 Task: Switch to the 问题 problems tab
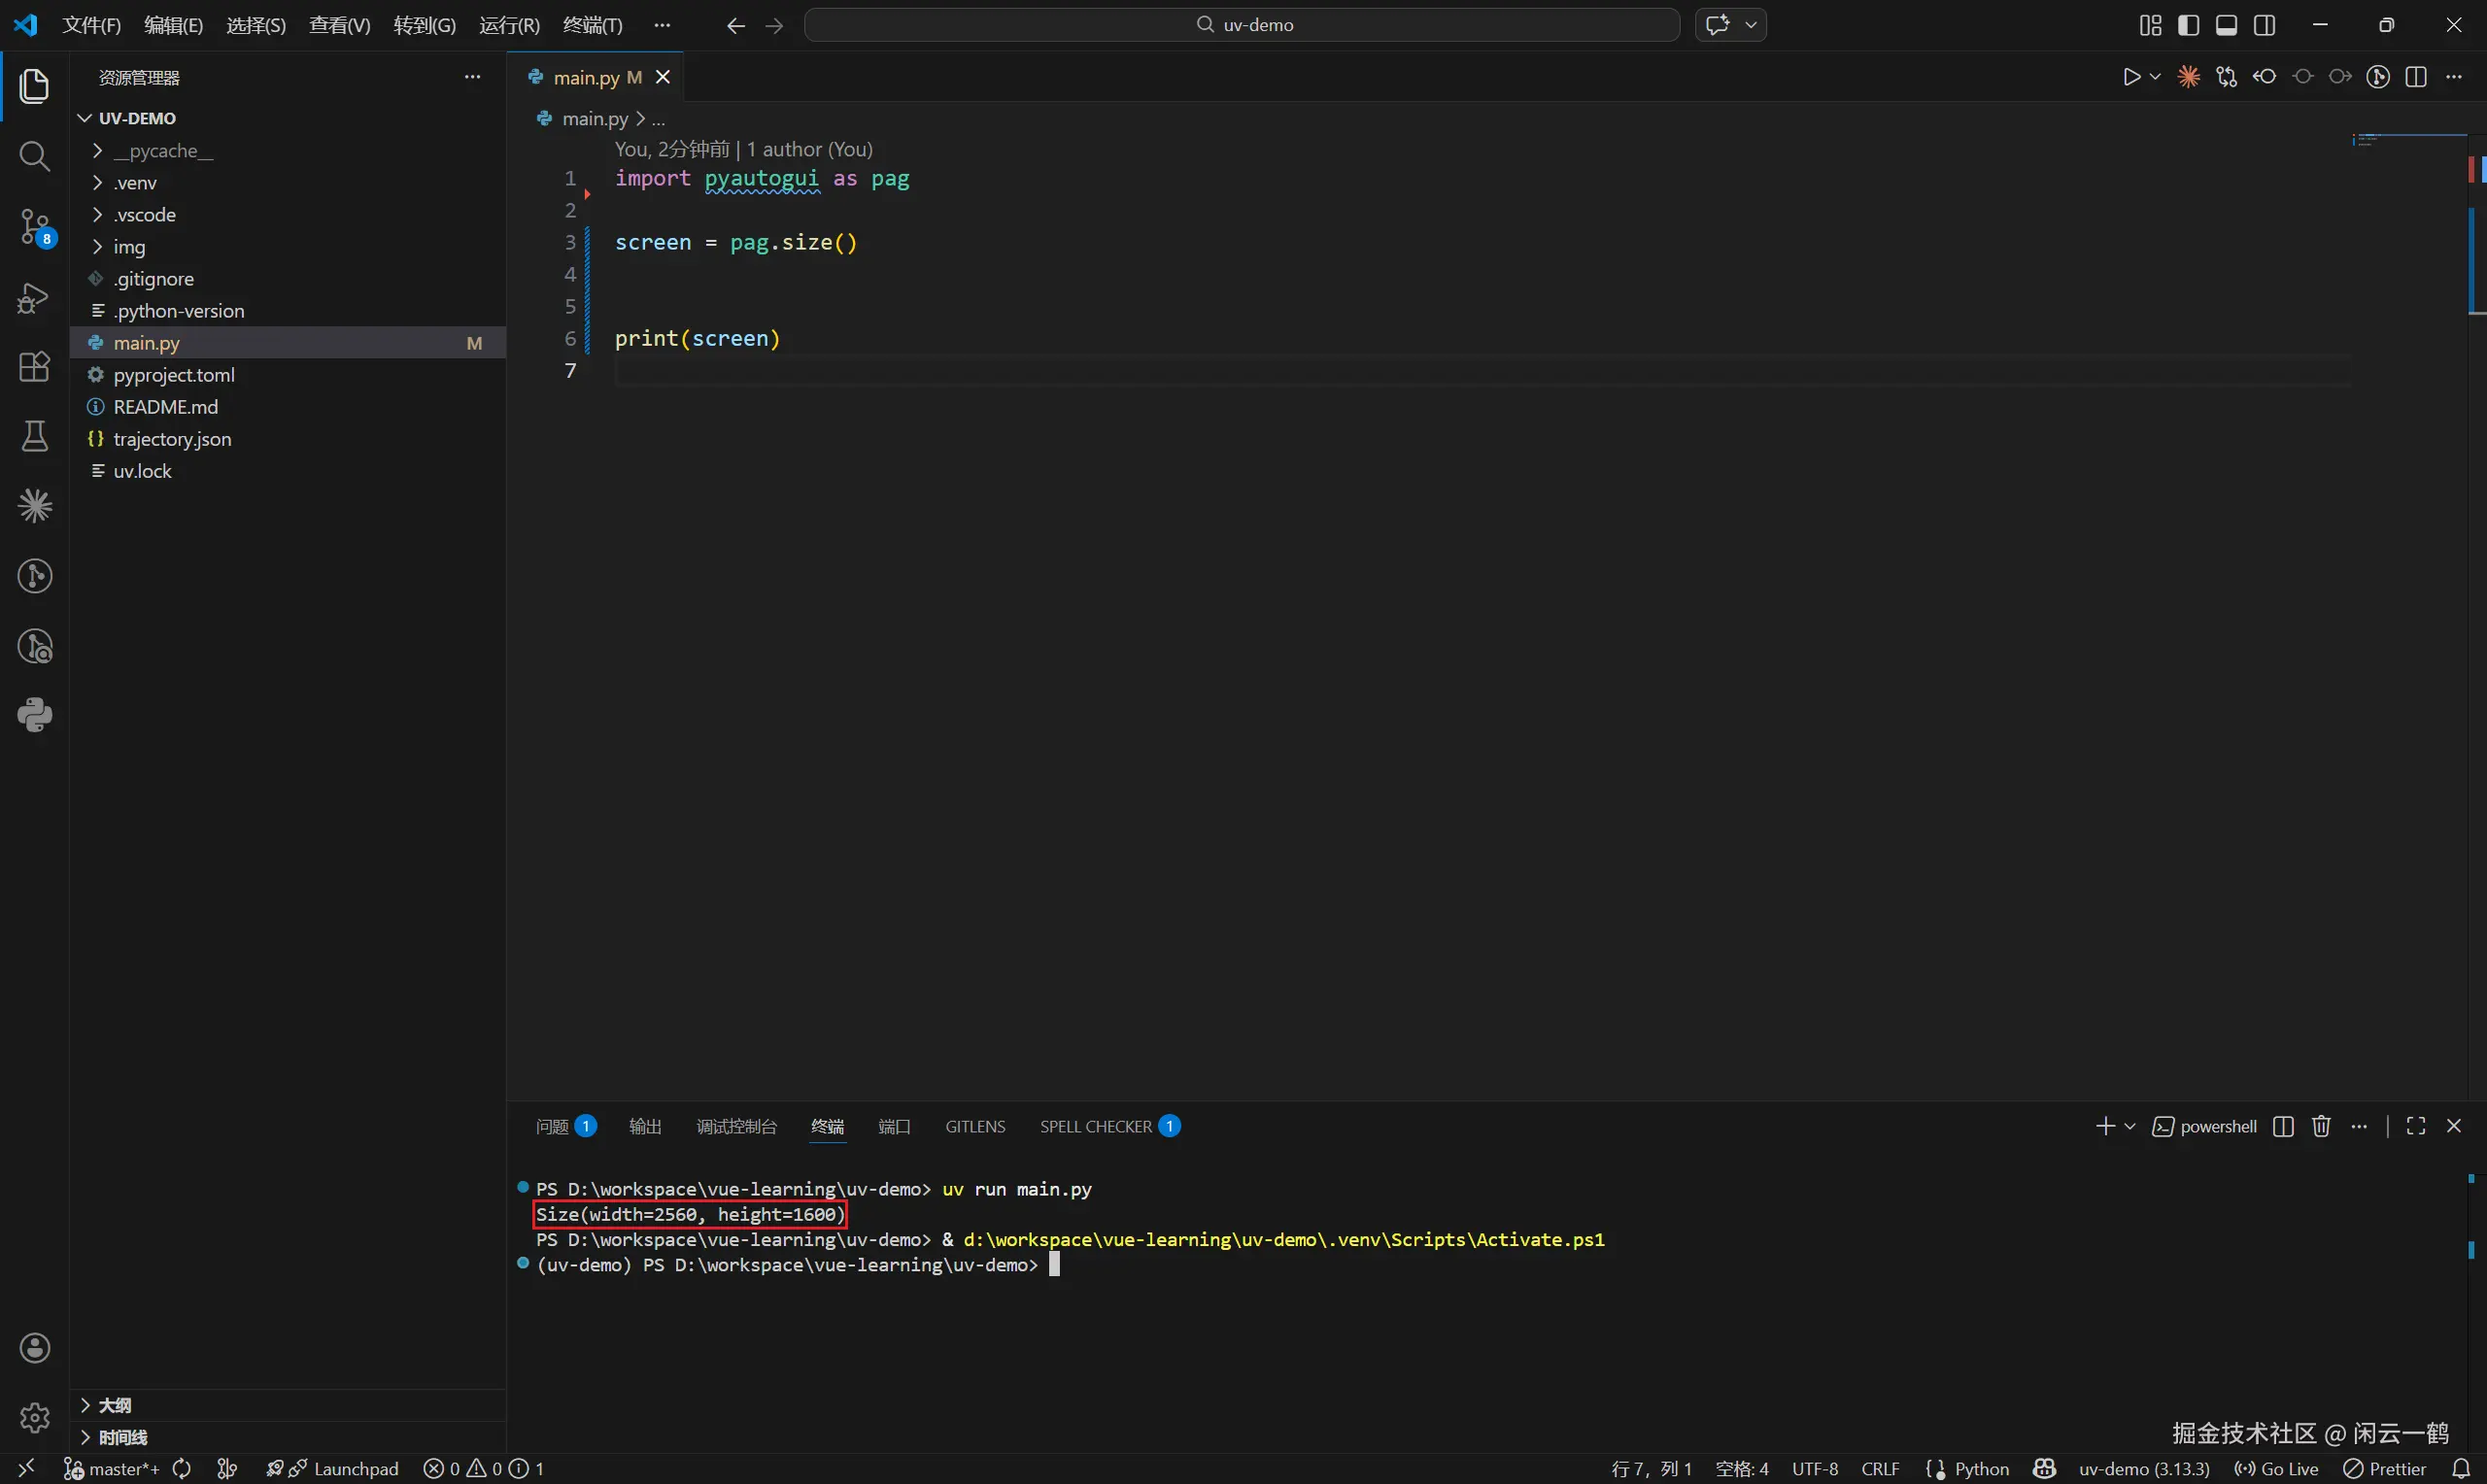[553, 1127]
